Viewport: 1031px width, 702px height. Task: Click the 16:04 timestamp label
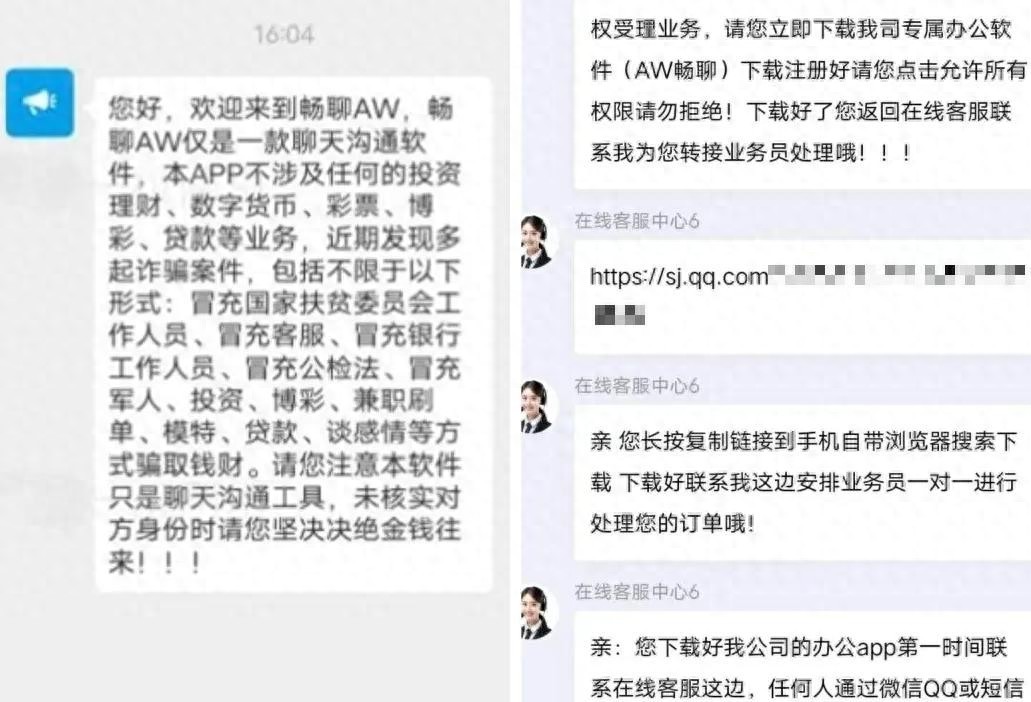284,34
